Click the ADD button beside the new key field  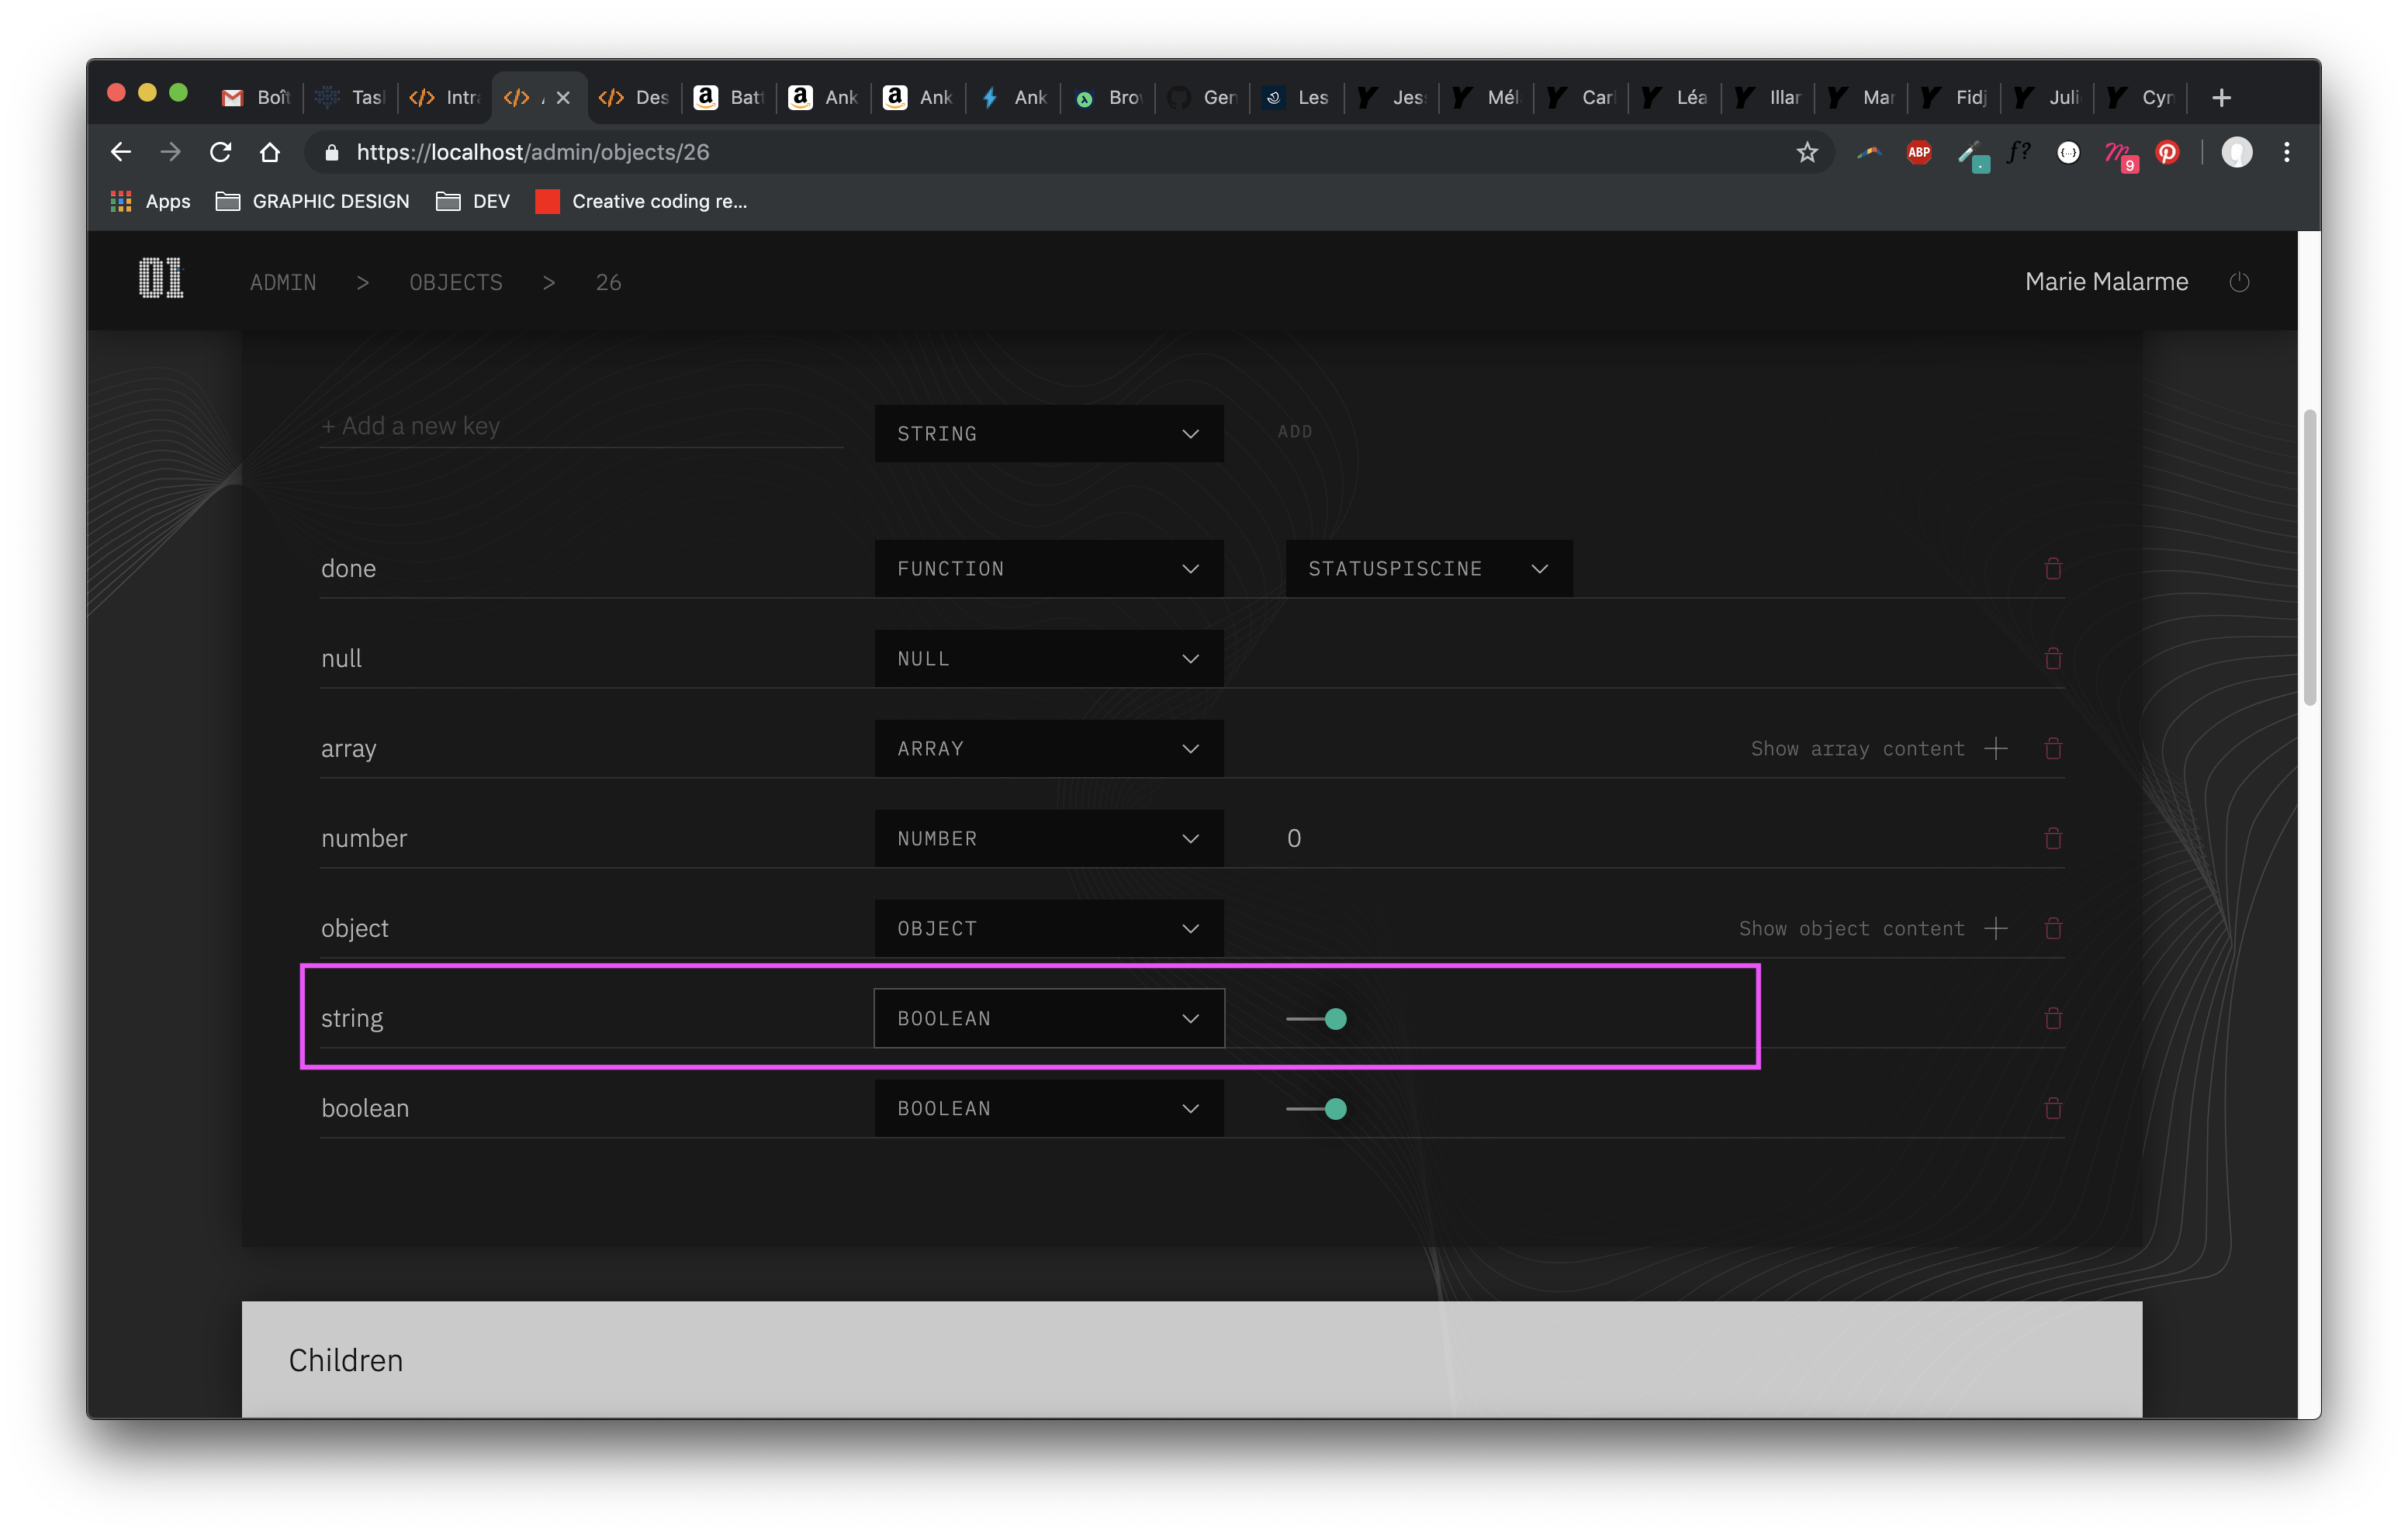click(x=1294, y=431)
